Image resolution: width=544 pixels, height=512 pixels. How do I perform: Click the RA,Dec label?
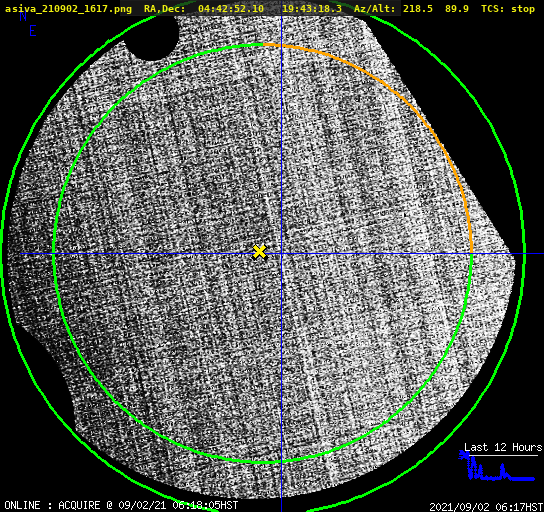click(165, 9)
